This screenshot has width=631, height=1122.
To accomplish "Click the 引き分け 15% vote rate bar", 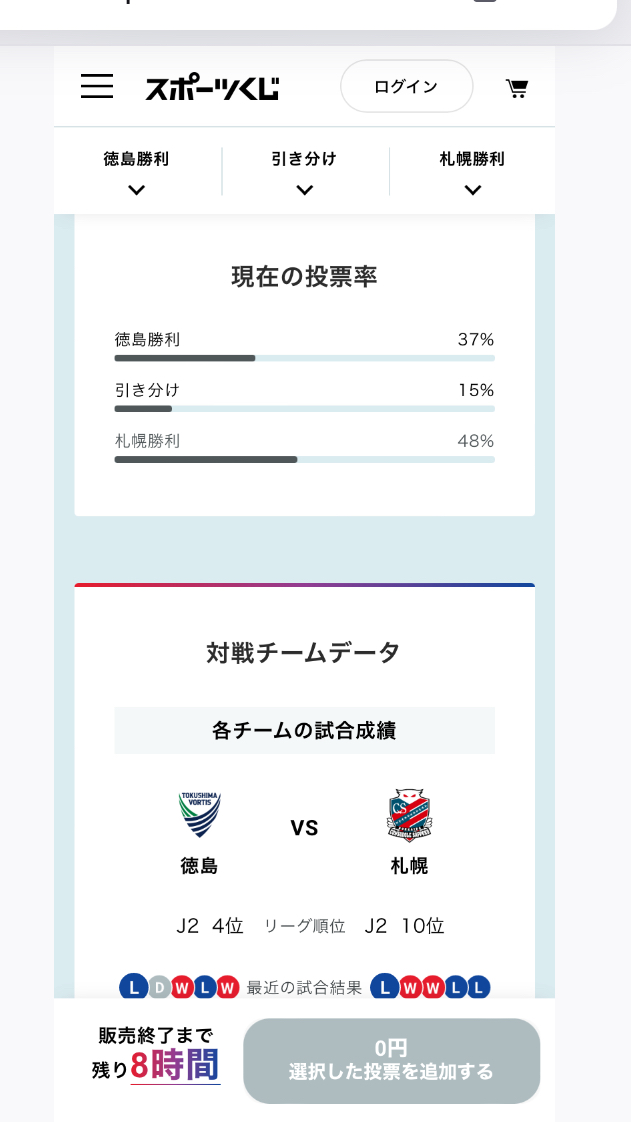I will pos(304,409).
